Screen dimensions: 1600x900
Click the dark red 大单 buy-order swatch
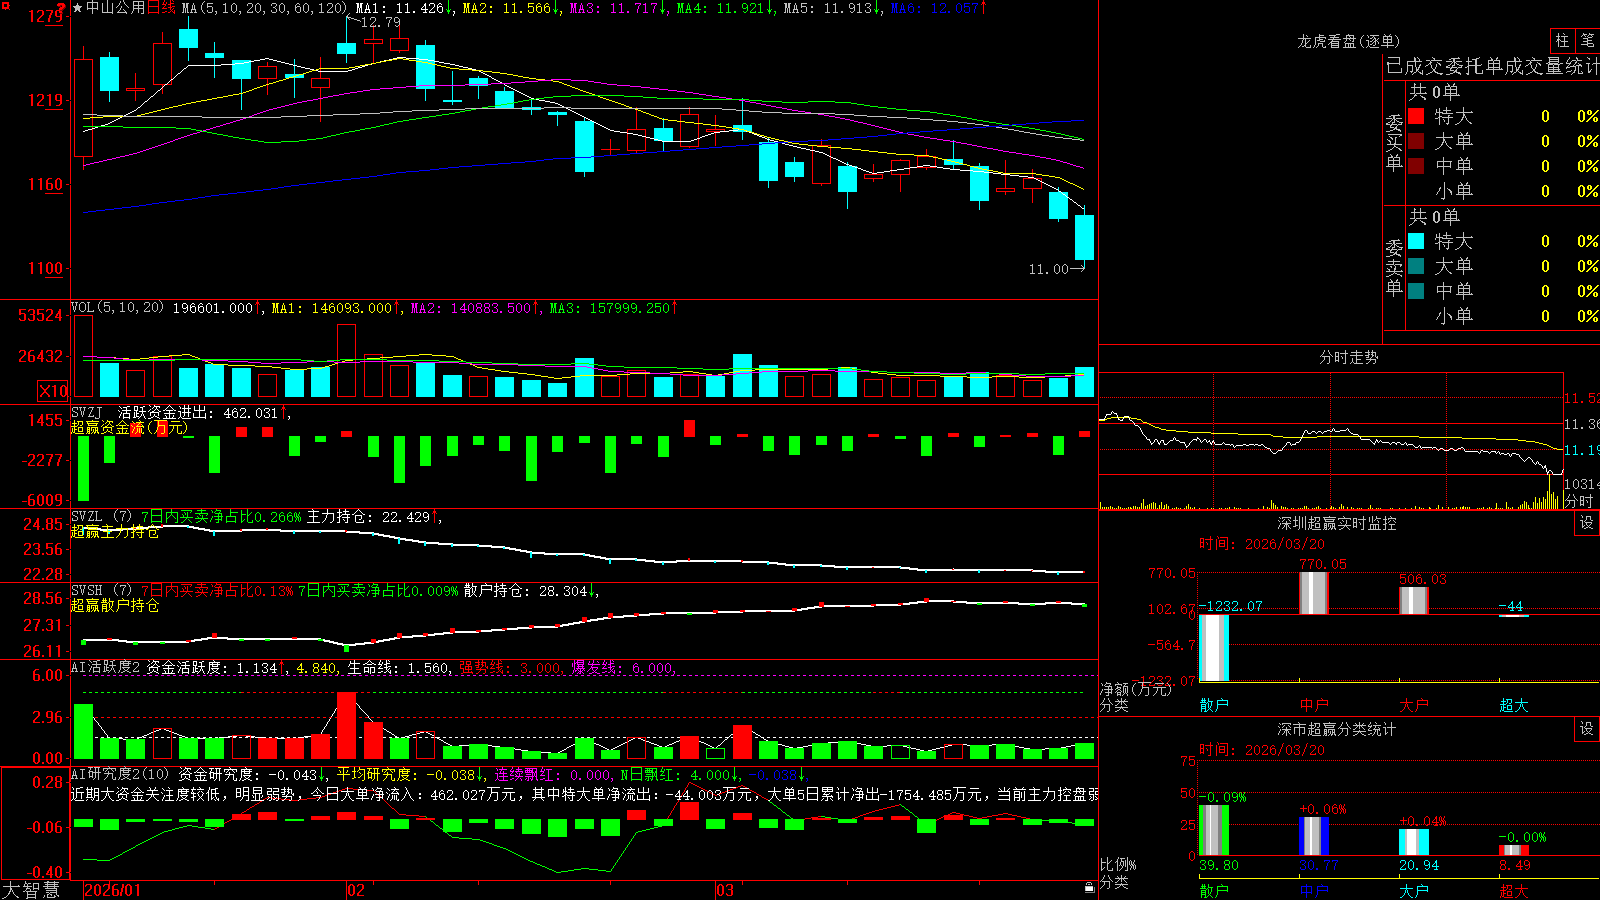[x=1416, y=141]
